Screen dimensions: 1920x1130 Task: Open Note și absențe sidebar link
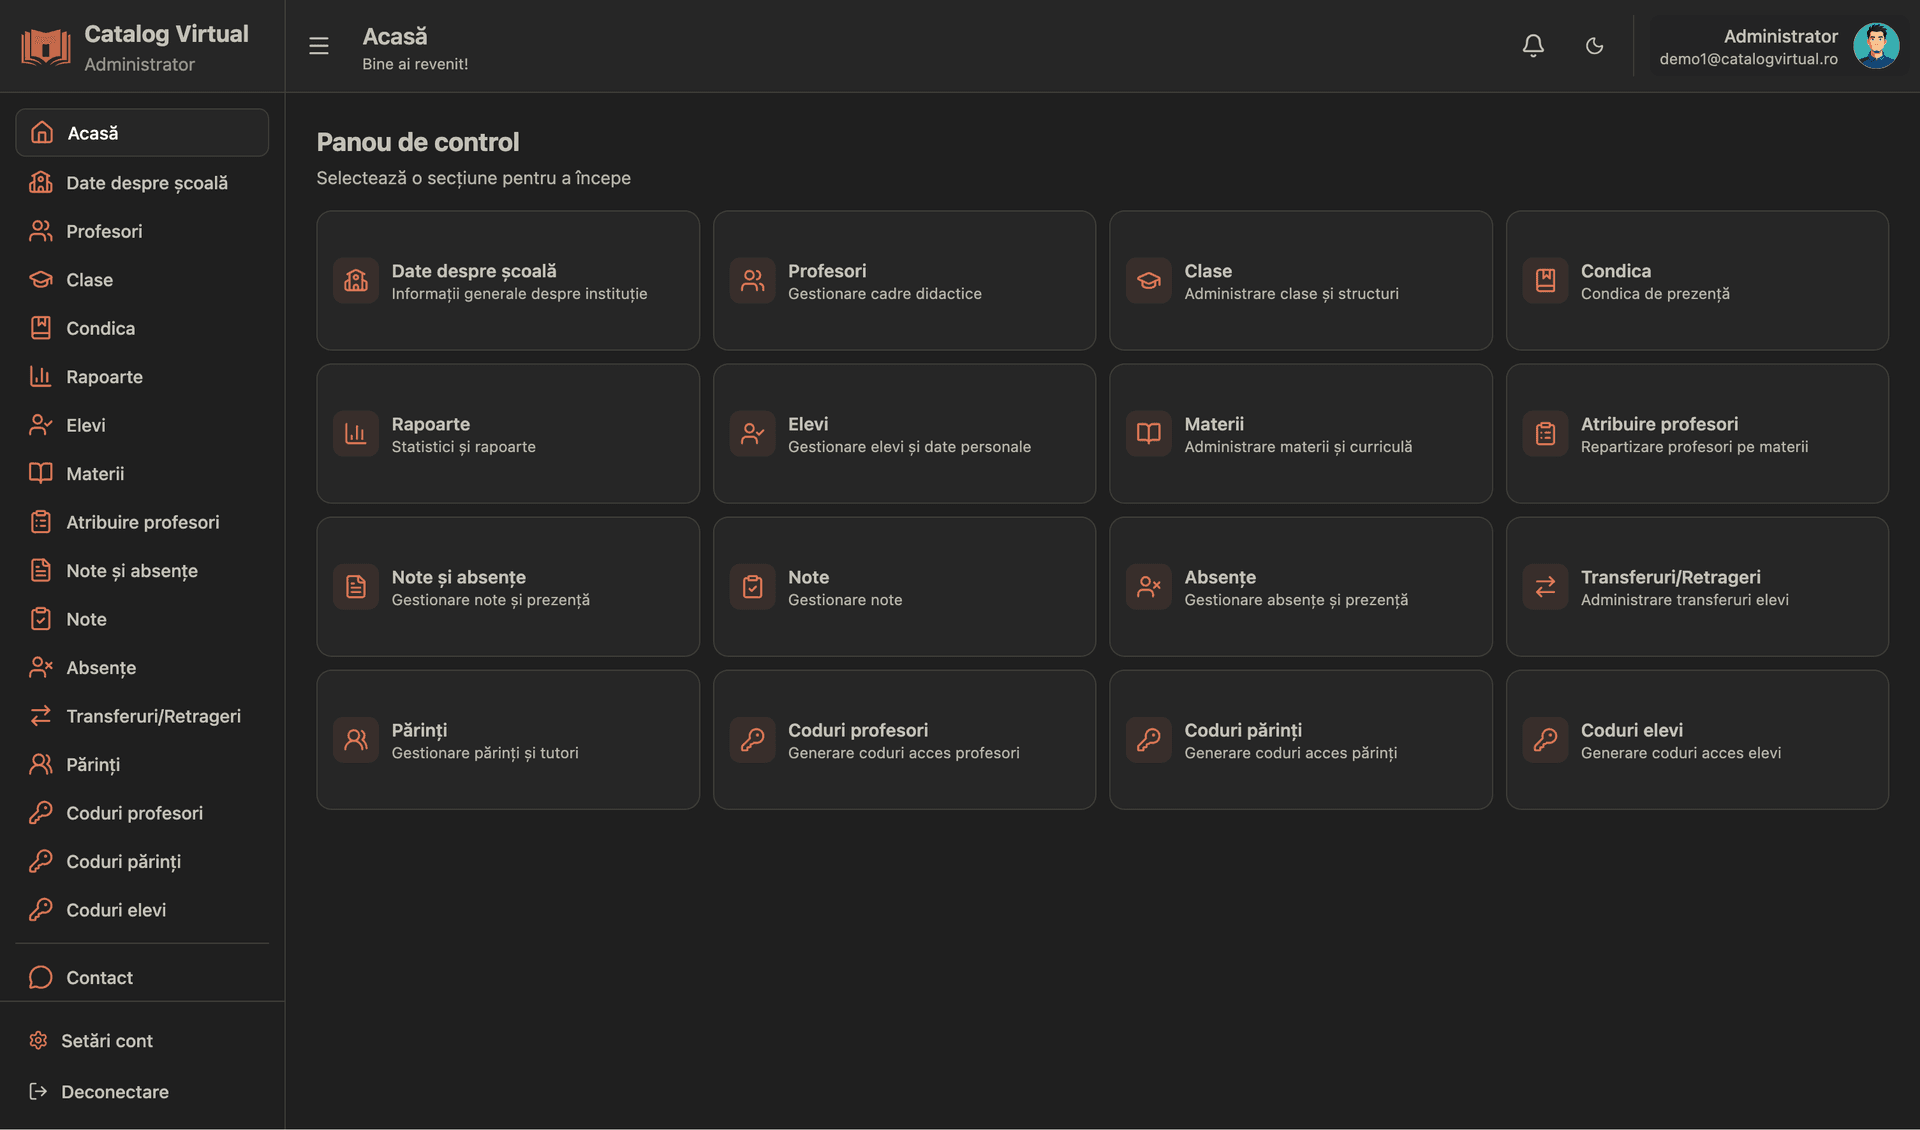pos(132,571)
